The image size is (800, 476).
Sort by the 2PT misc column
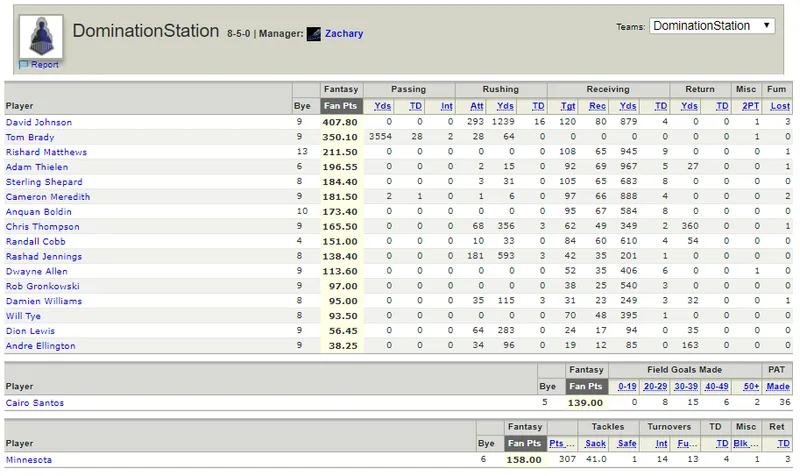(751, 106)
